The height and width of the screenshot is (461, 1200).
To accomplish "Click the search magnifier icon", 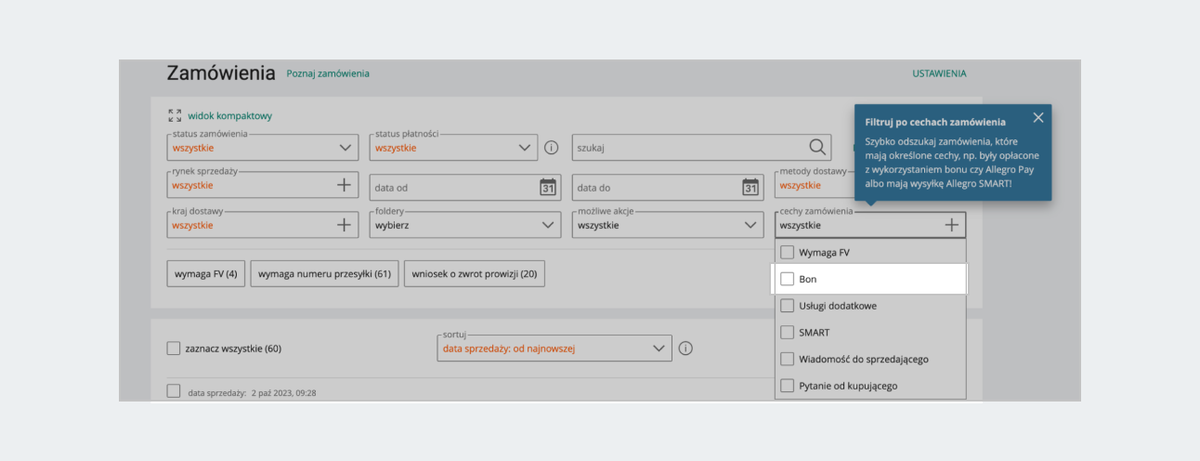I will [818, 148].
